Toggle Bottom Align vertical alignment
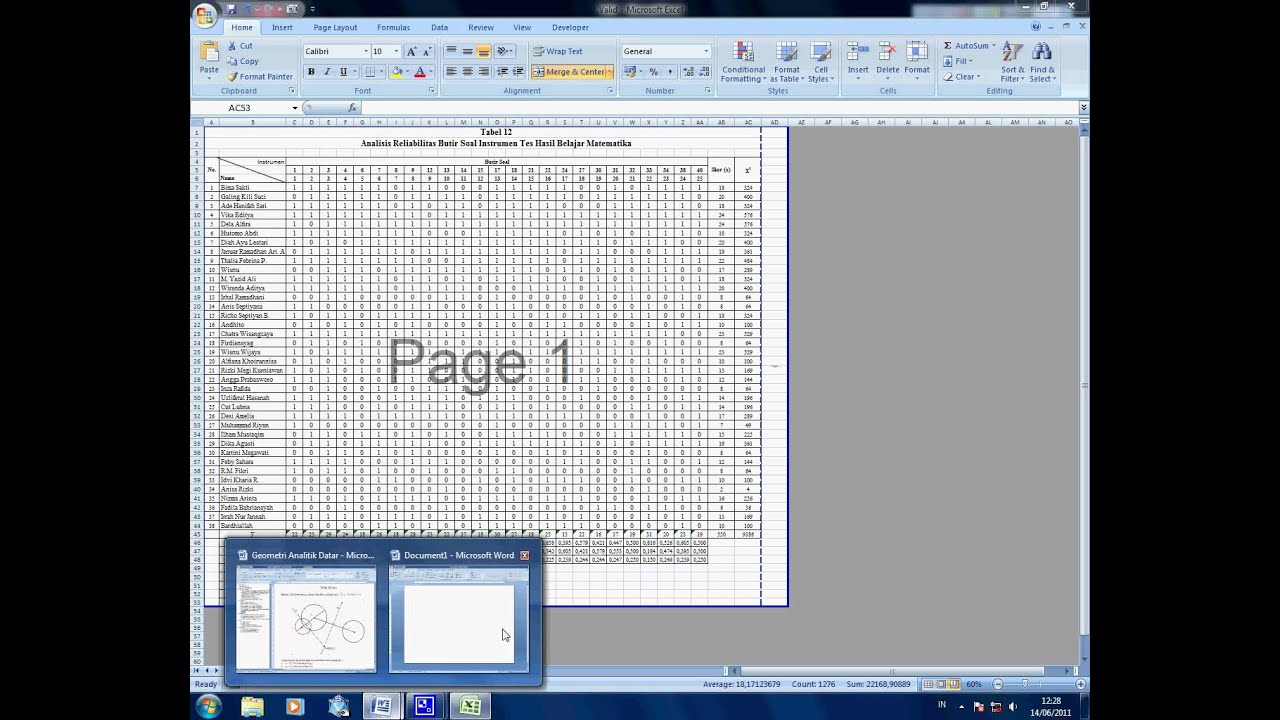1280x720 pixels. (483, 51)
